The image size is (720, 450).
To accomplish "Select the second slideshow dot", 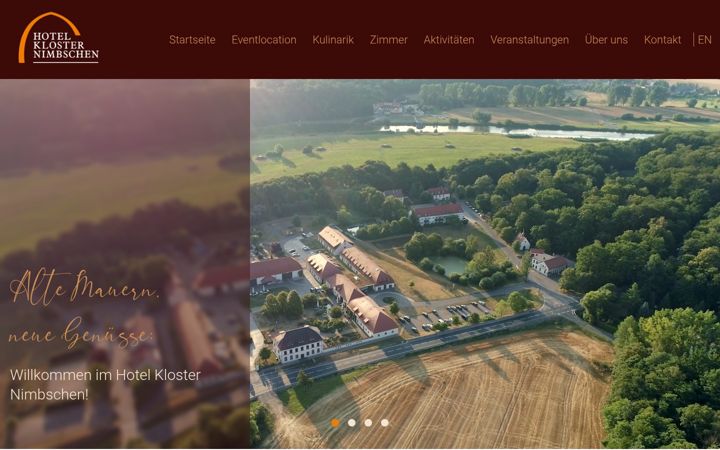I will (x=352, y=423).
